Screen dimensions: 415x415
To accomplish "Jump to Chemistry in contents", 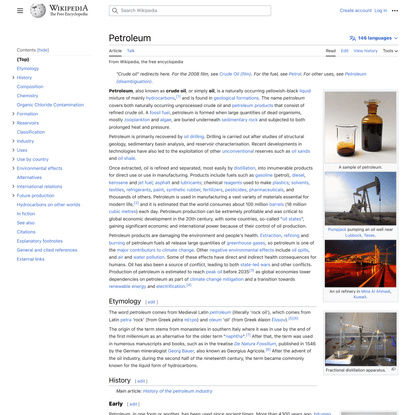I will pos(27,96).
